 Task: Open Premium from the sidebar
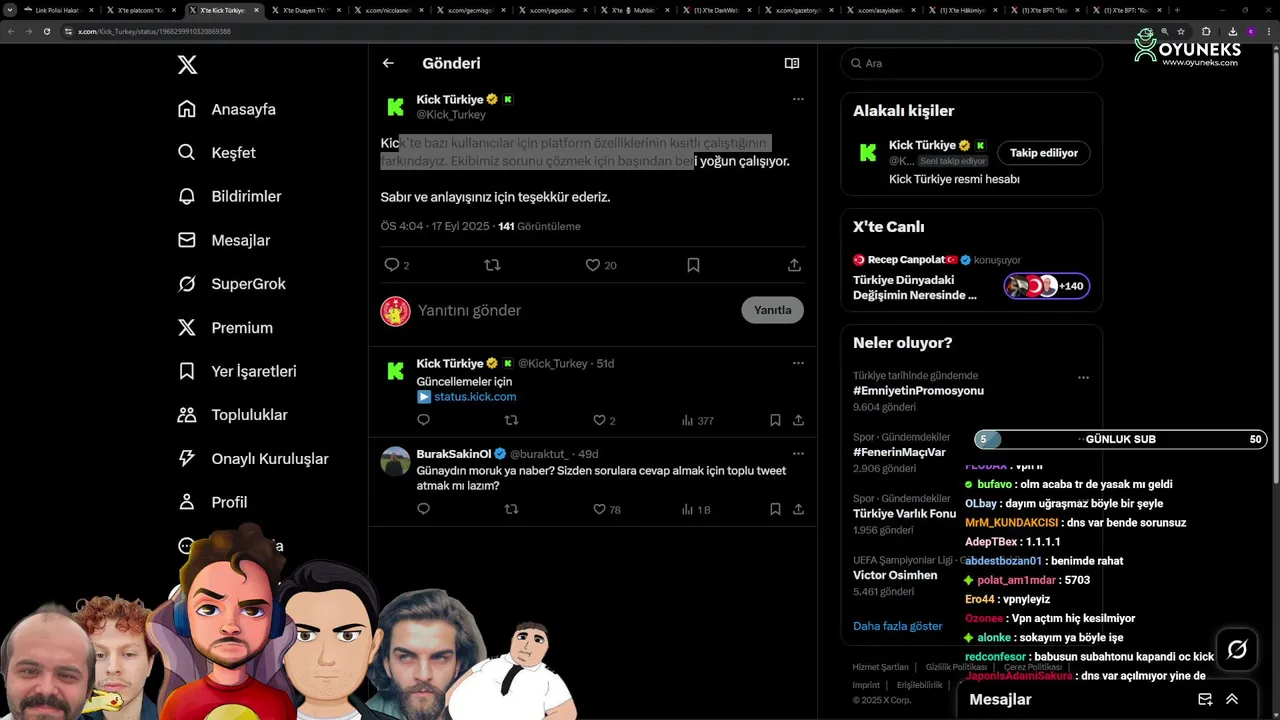coord(225,327)
